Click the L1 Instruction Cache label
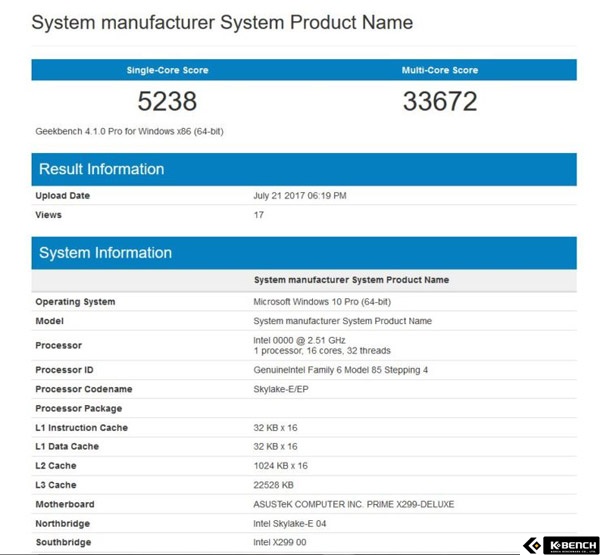600x555 pixels. point(82,428)
